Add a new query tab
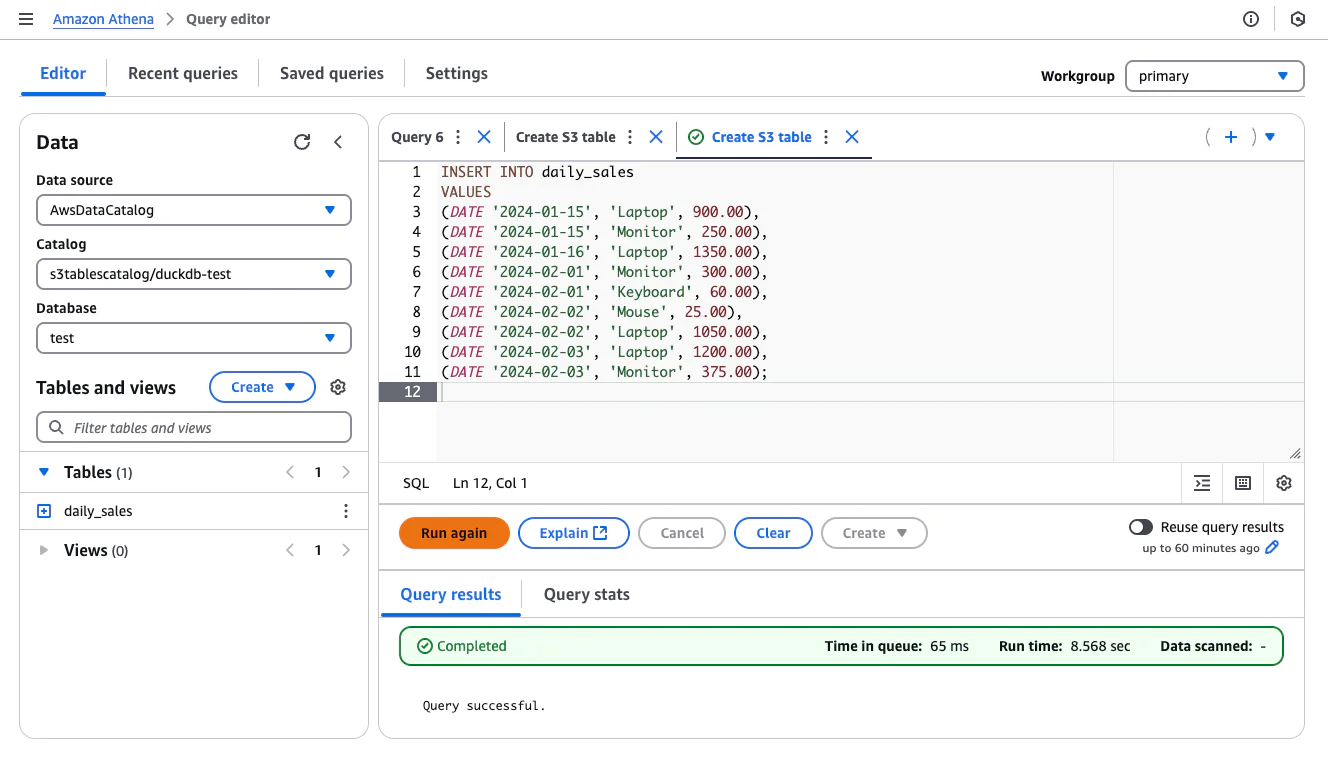 pos(1231,137)
